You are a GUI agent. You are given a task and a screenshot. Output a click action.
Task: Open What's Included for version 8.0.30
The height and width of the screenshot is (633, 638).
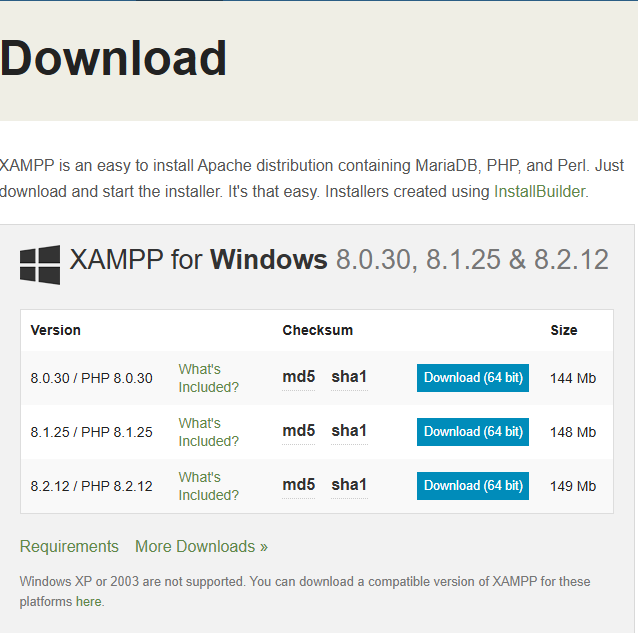(x=208, y=378)
